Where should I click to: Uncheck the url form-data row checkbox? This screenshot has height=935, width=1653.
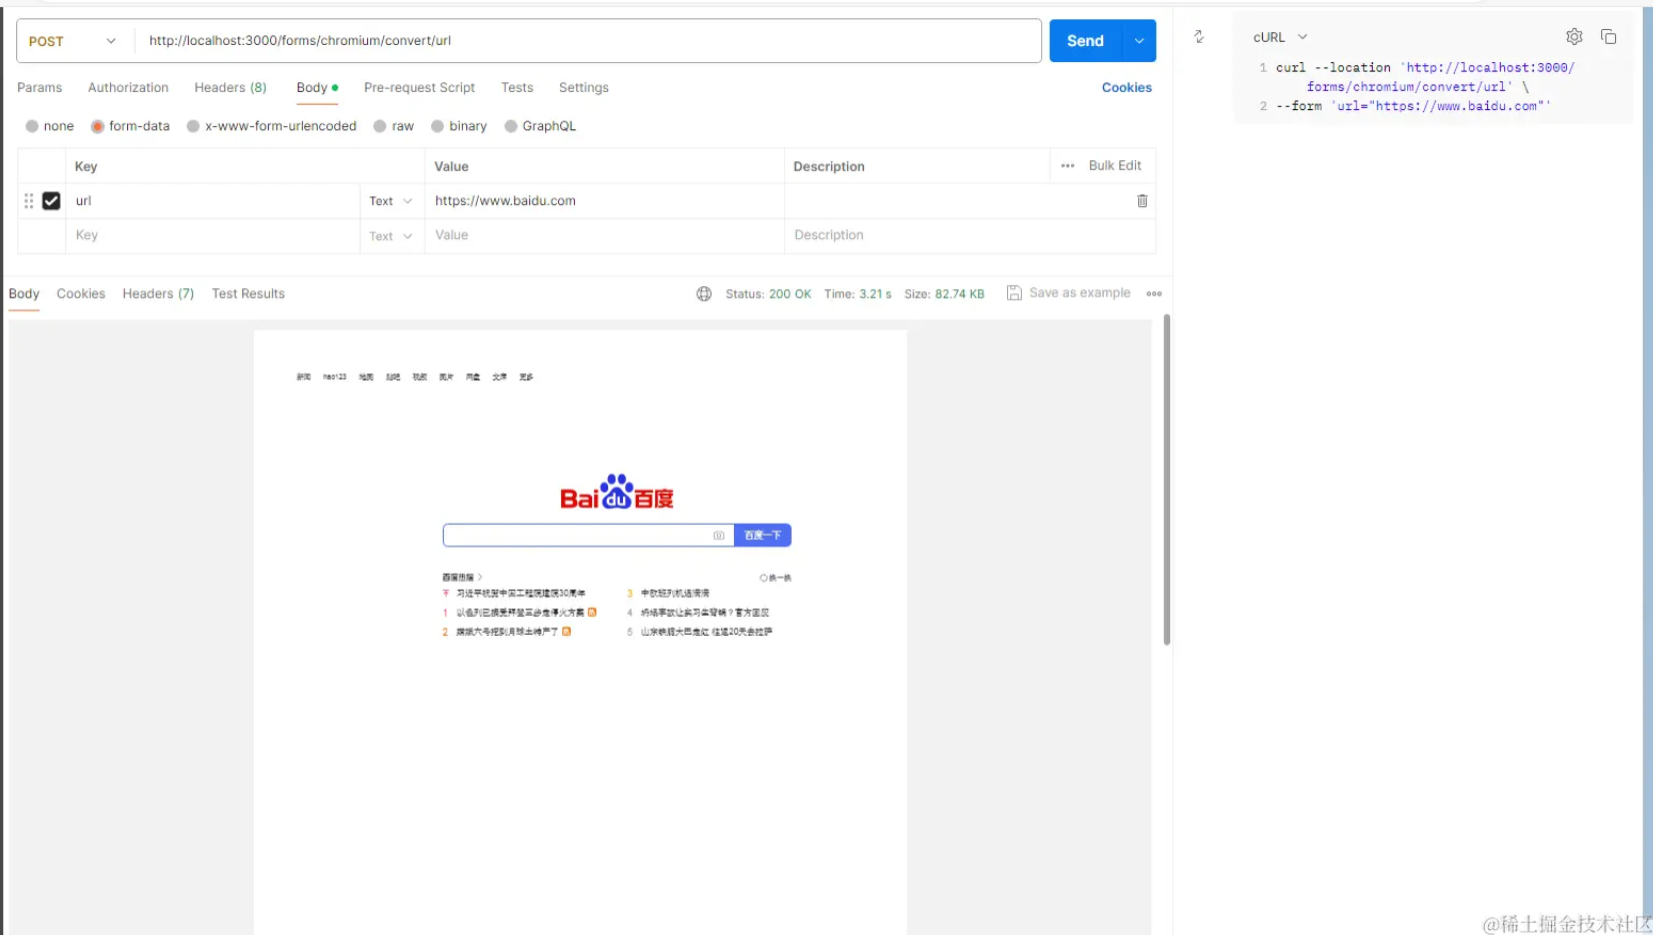[x=51, y=201]
